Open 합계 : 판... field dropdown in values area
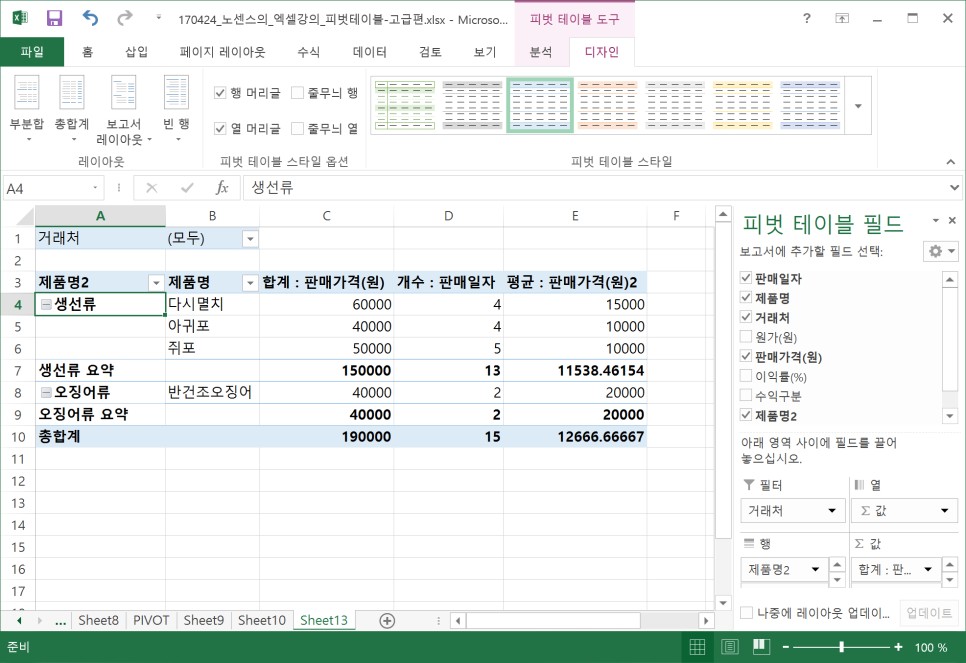This screenshot has height=663, width=966. [928, 569]
